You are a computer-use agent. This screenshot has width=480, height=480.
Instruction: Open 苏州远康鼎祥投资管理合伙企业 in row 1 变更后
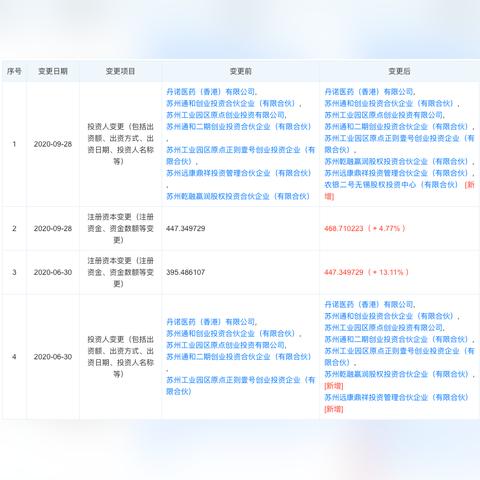(396, 173)
